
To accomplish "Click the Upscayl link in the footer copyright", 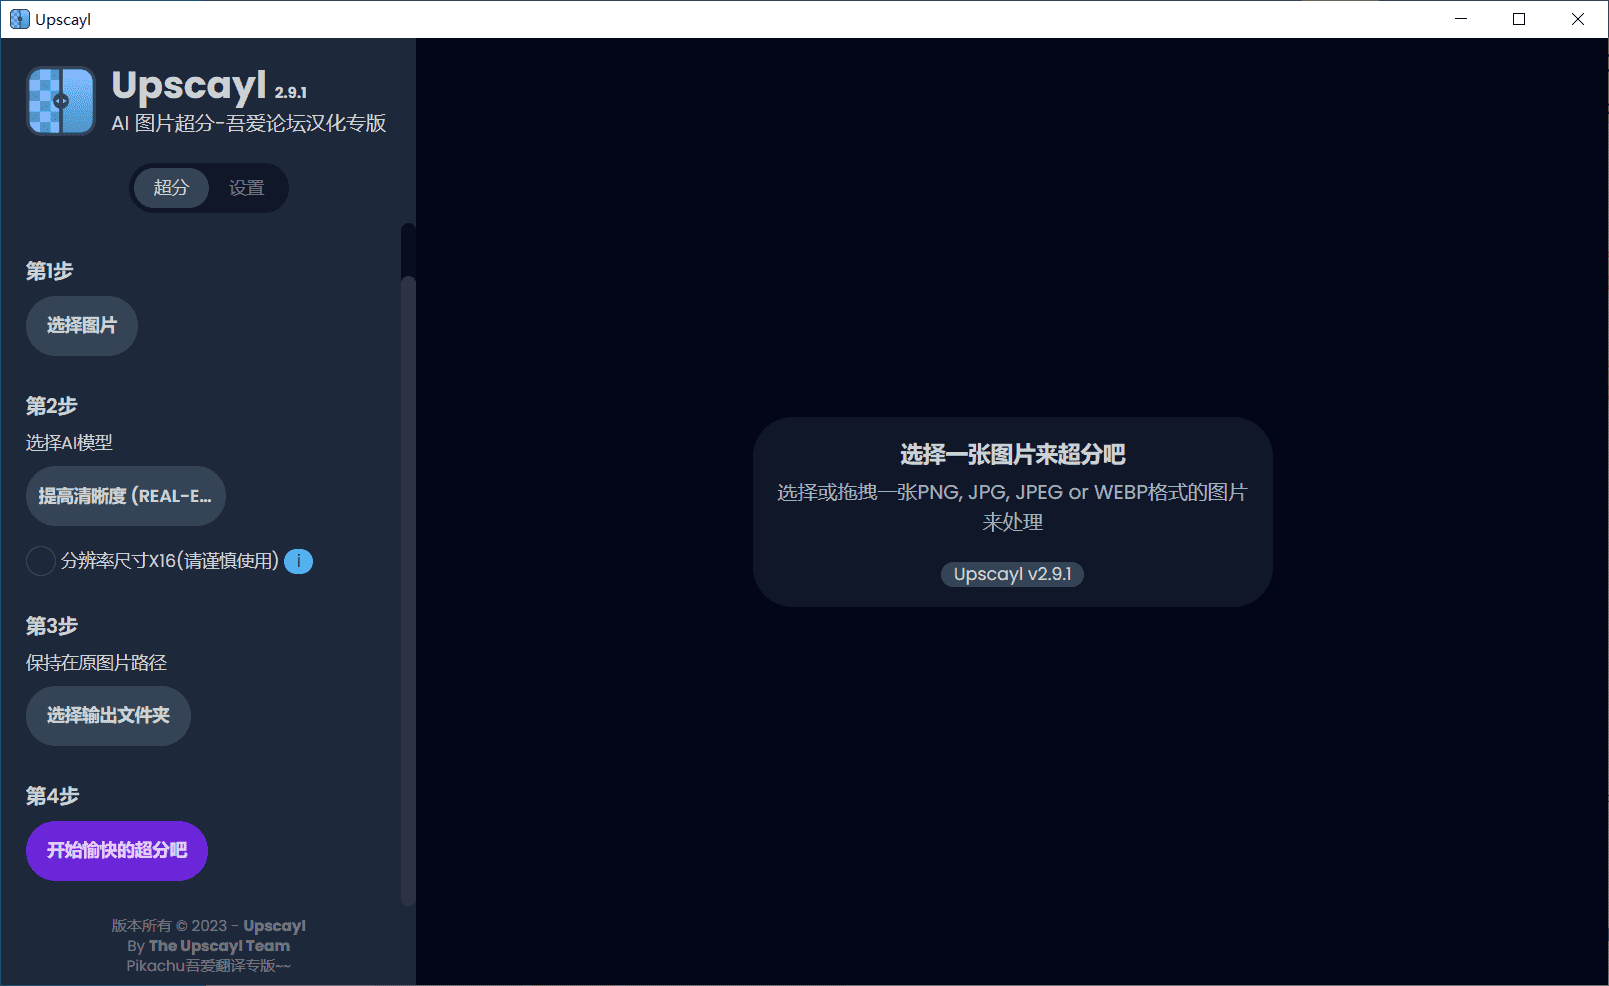I will 274,926.
